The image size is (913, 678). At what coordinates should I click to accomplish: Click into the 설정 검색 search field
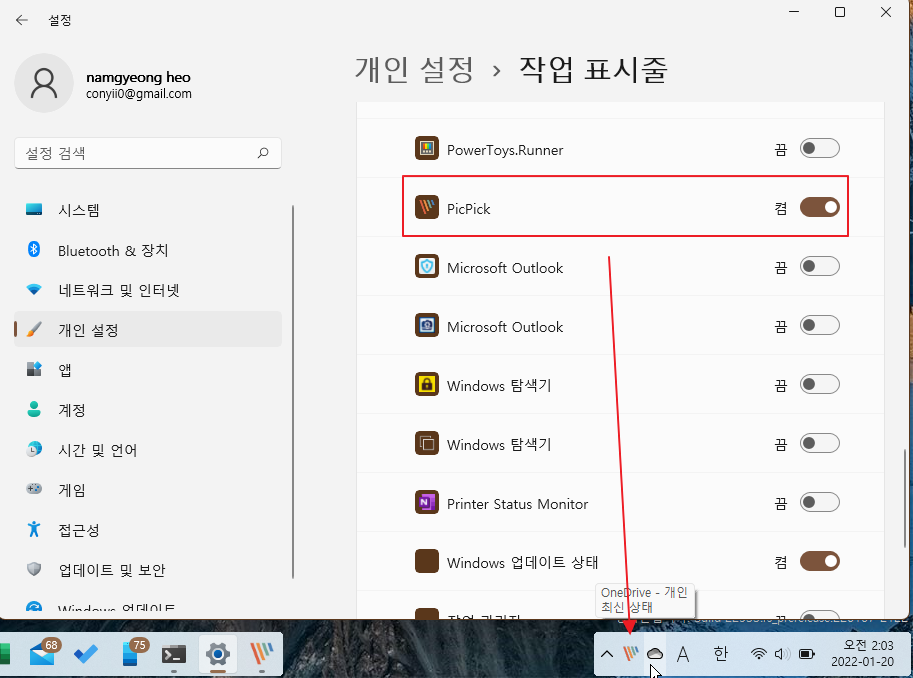click(x=148, y=153)
